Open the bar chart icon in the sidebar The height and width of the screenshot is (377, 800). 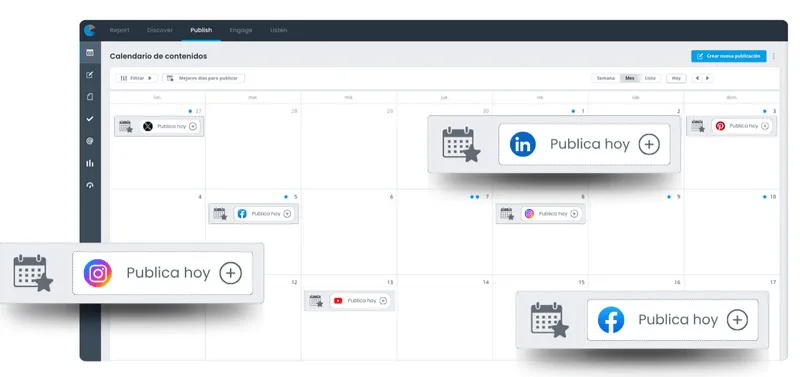90,163
